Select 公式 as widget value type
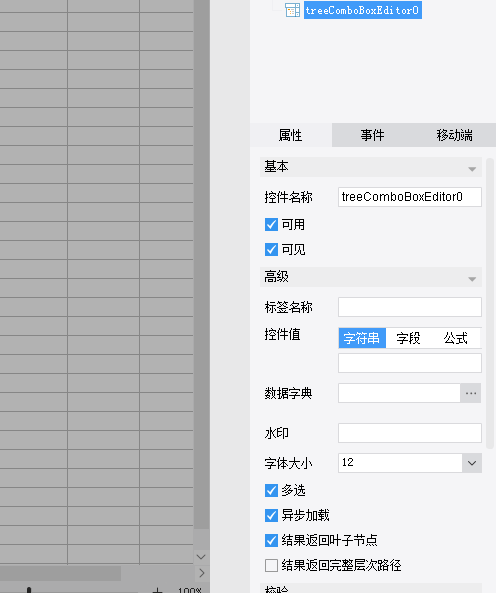Viewport: 496px width, 593px height. (456, 338)
